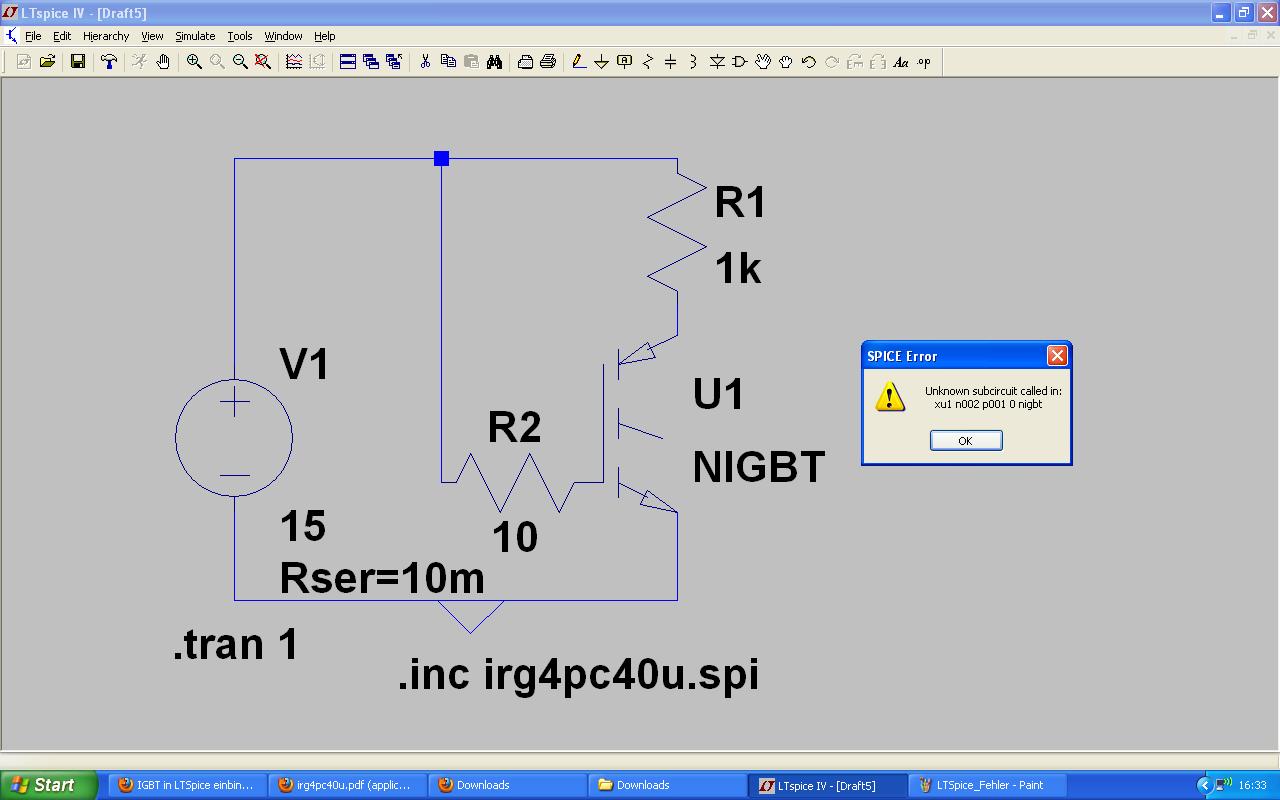The width and height of the screenshot is (1280, 800).
Task: Select the Capacitor placement tool
Action: (671, 61)
